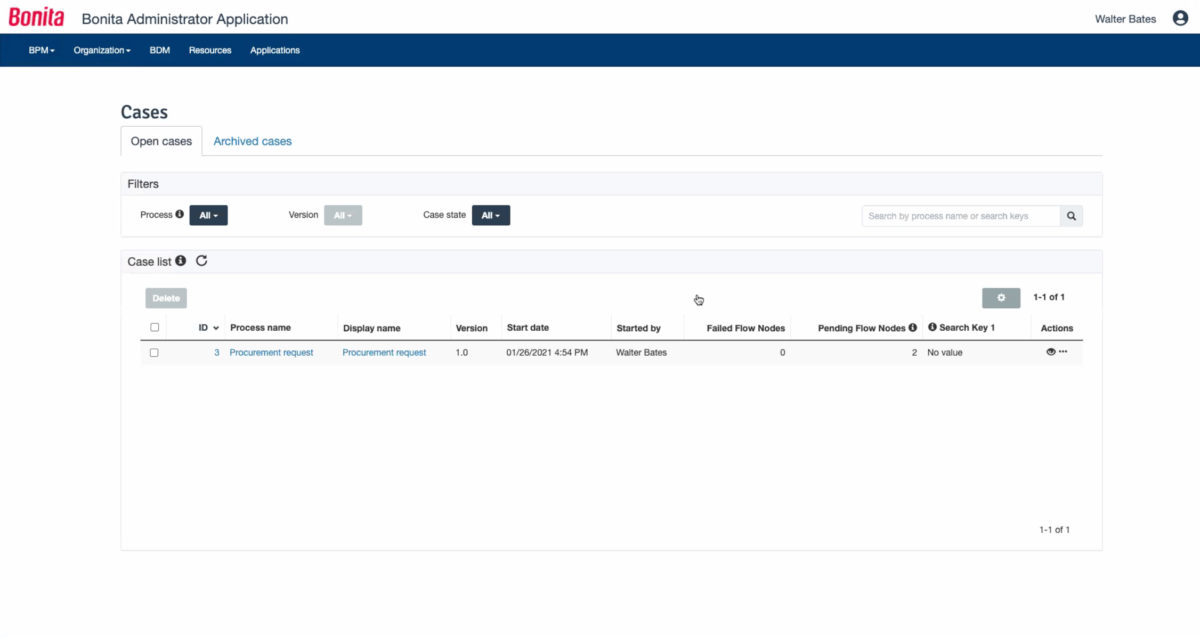The height and width of the screenshot is (637, 1200).
Task: Click the process name search field
Action: 955,215
